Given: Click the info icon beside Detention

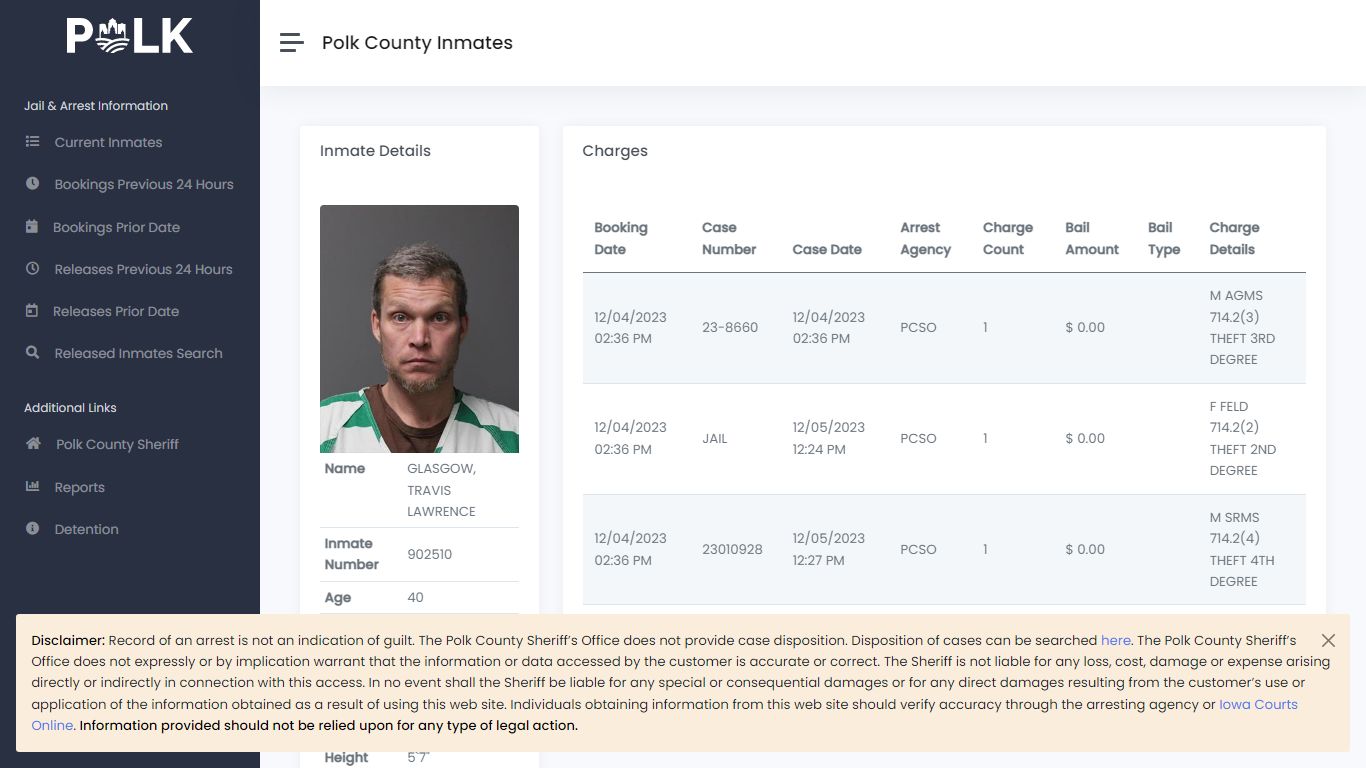Looking at the screenshot, I should [x=33, y=529].
